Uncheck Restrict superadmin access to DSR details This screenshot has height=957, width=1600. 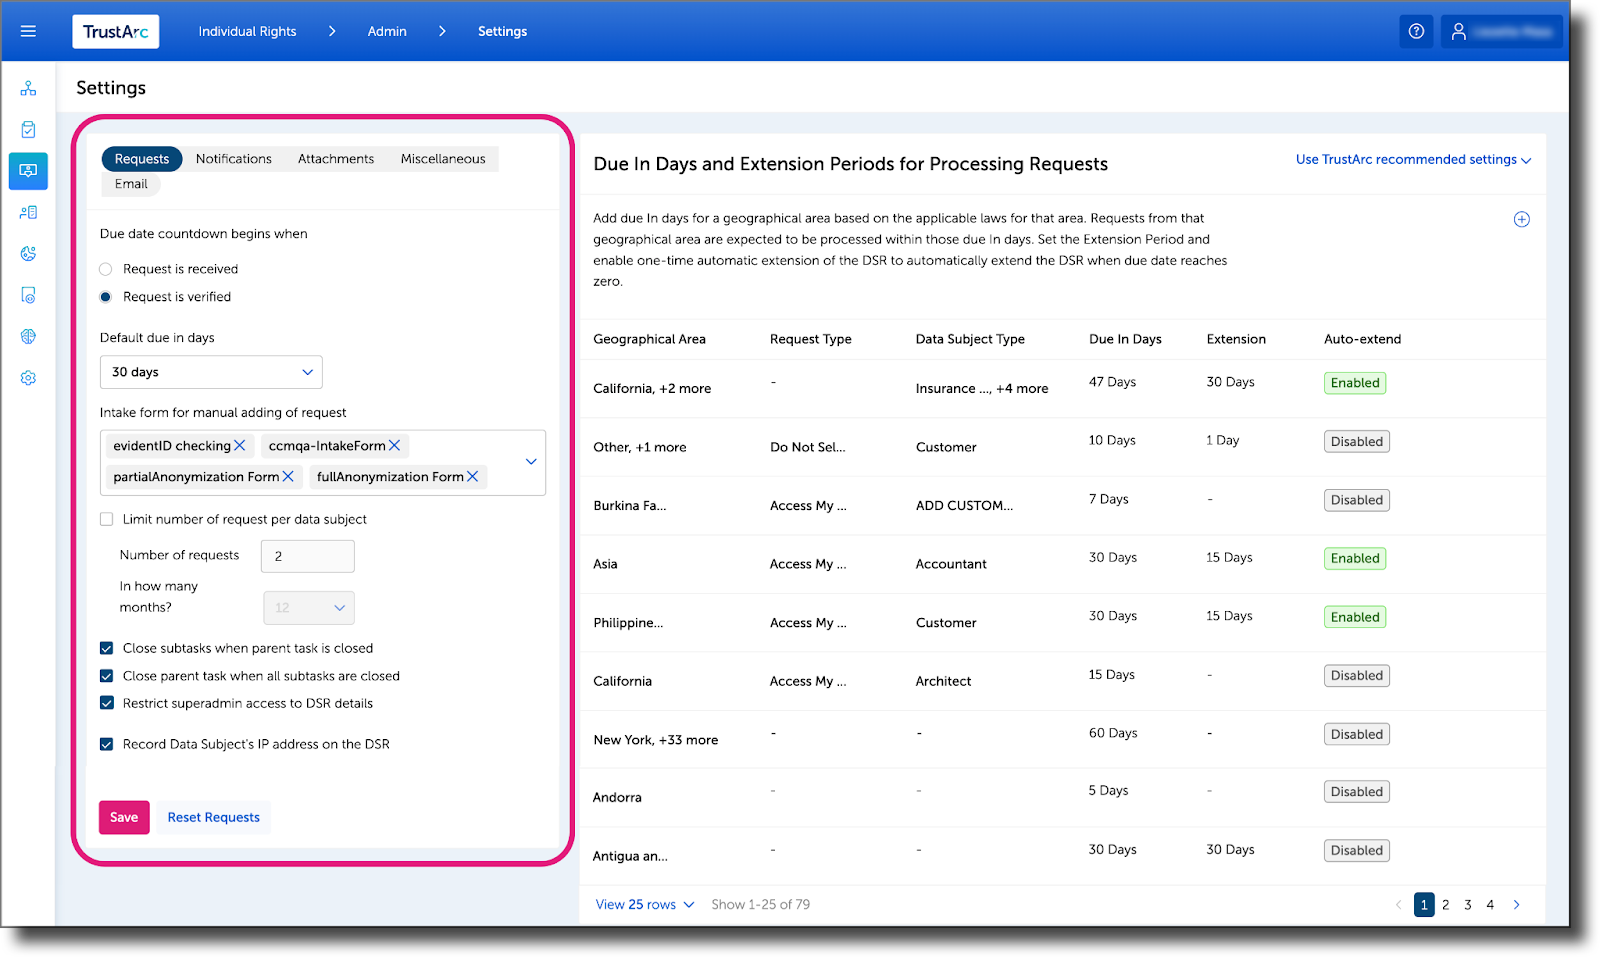click(106, 703)
